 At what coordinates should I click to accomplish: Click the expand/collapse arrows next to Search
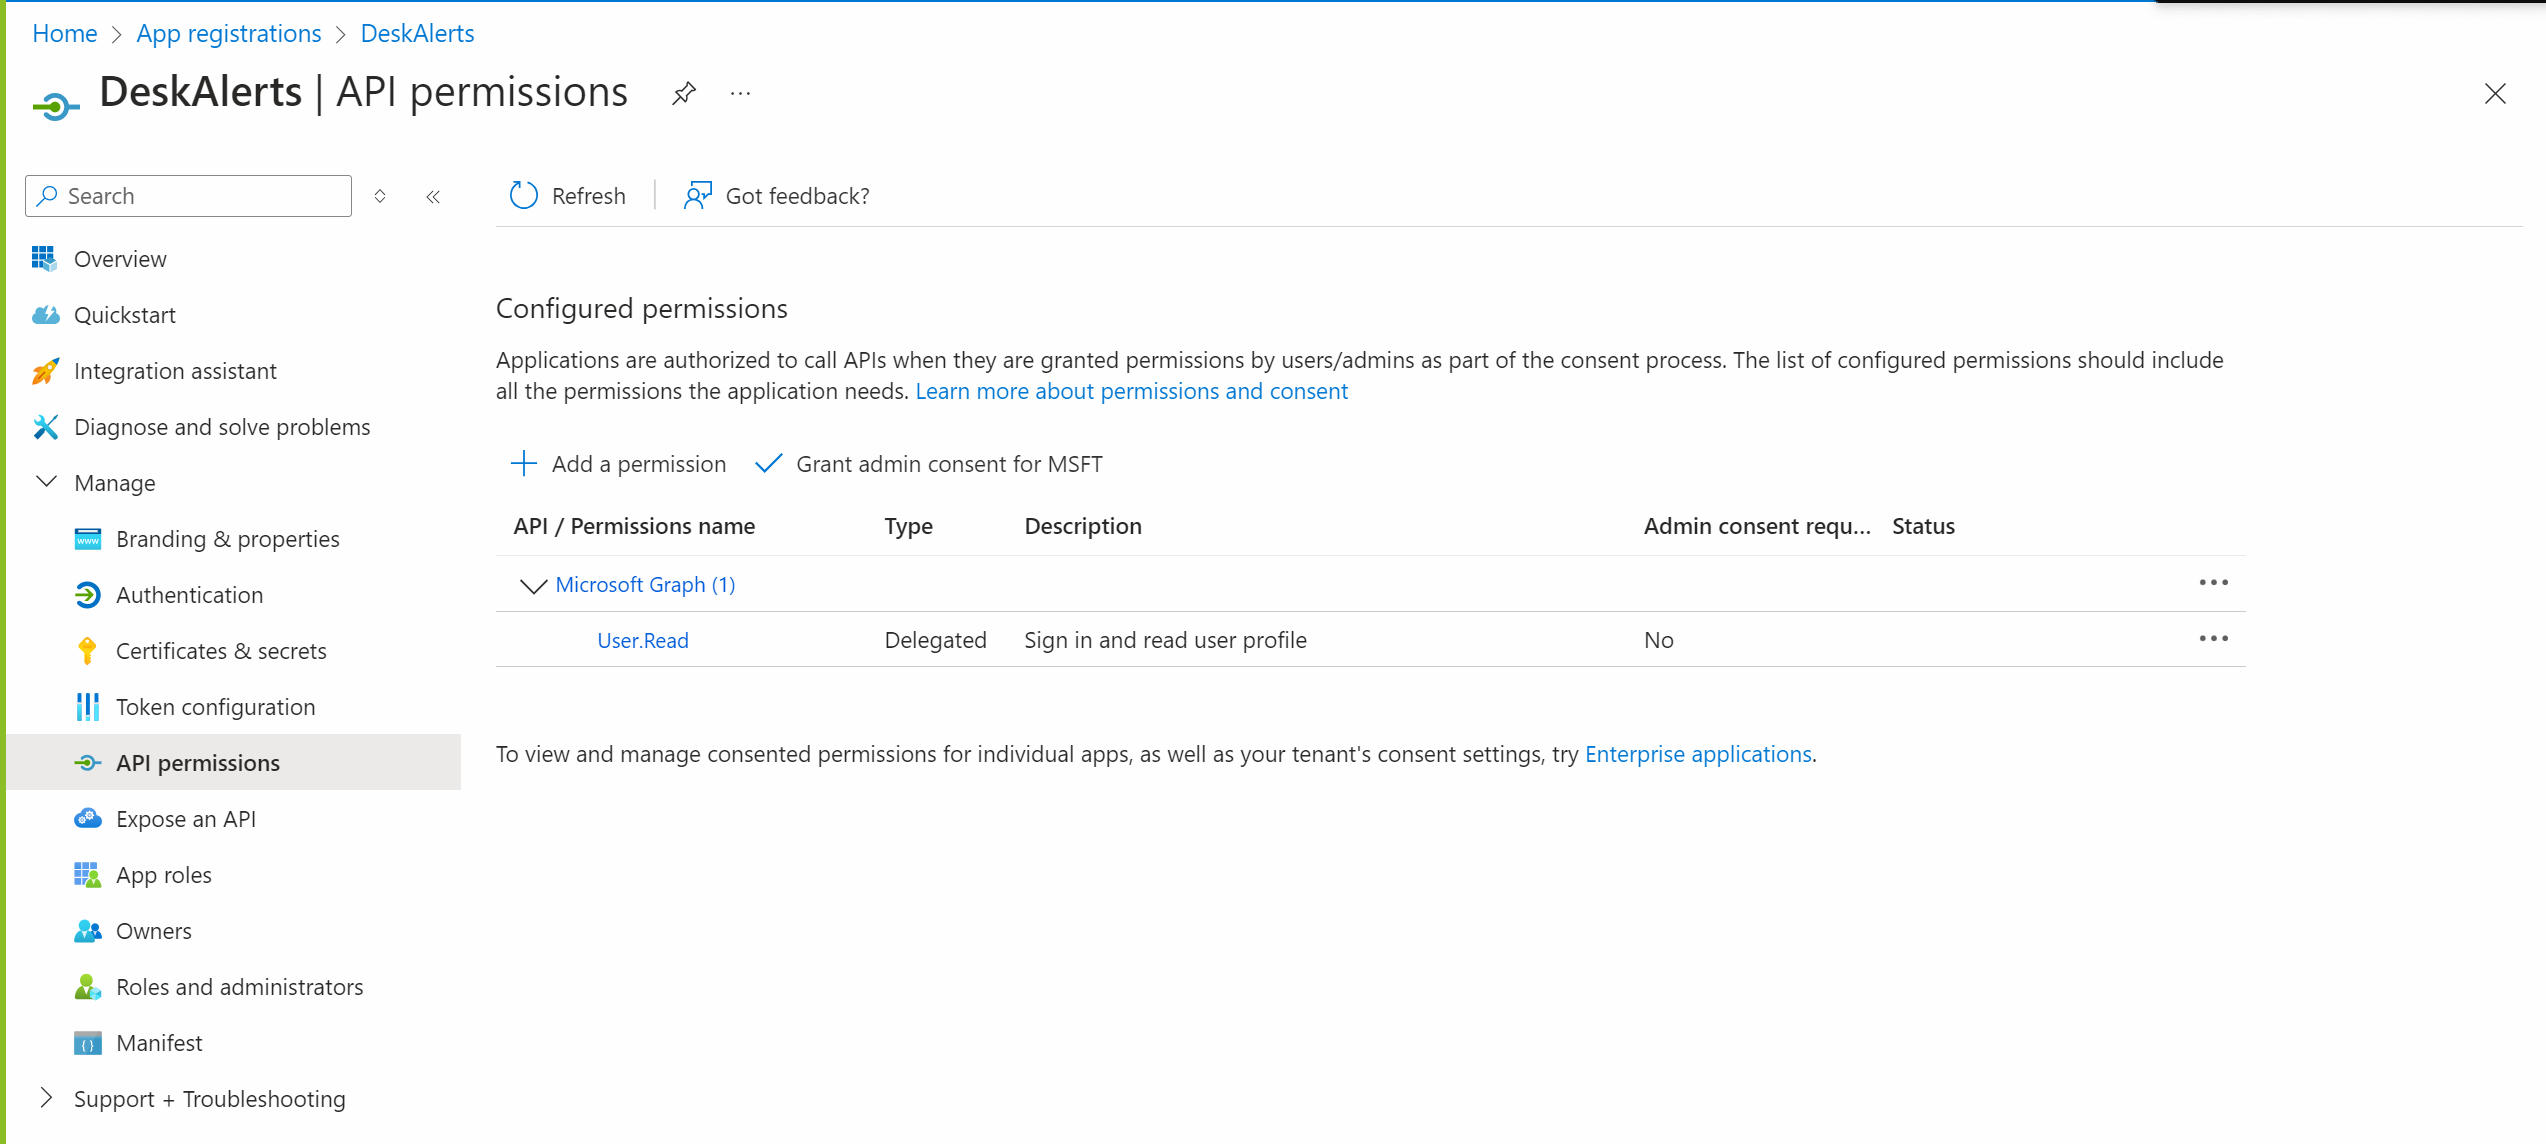click(x=380, y=197)
